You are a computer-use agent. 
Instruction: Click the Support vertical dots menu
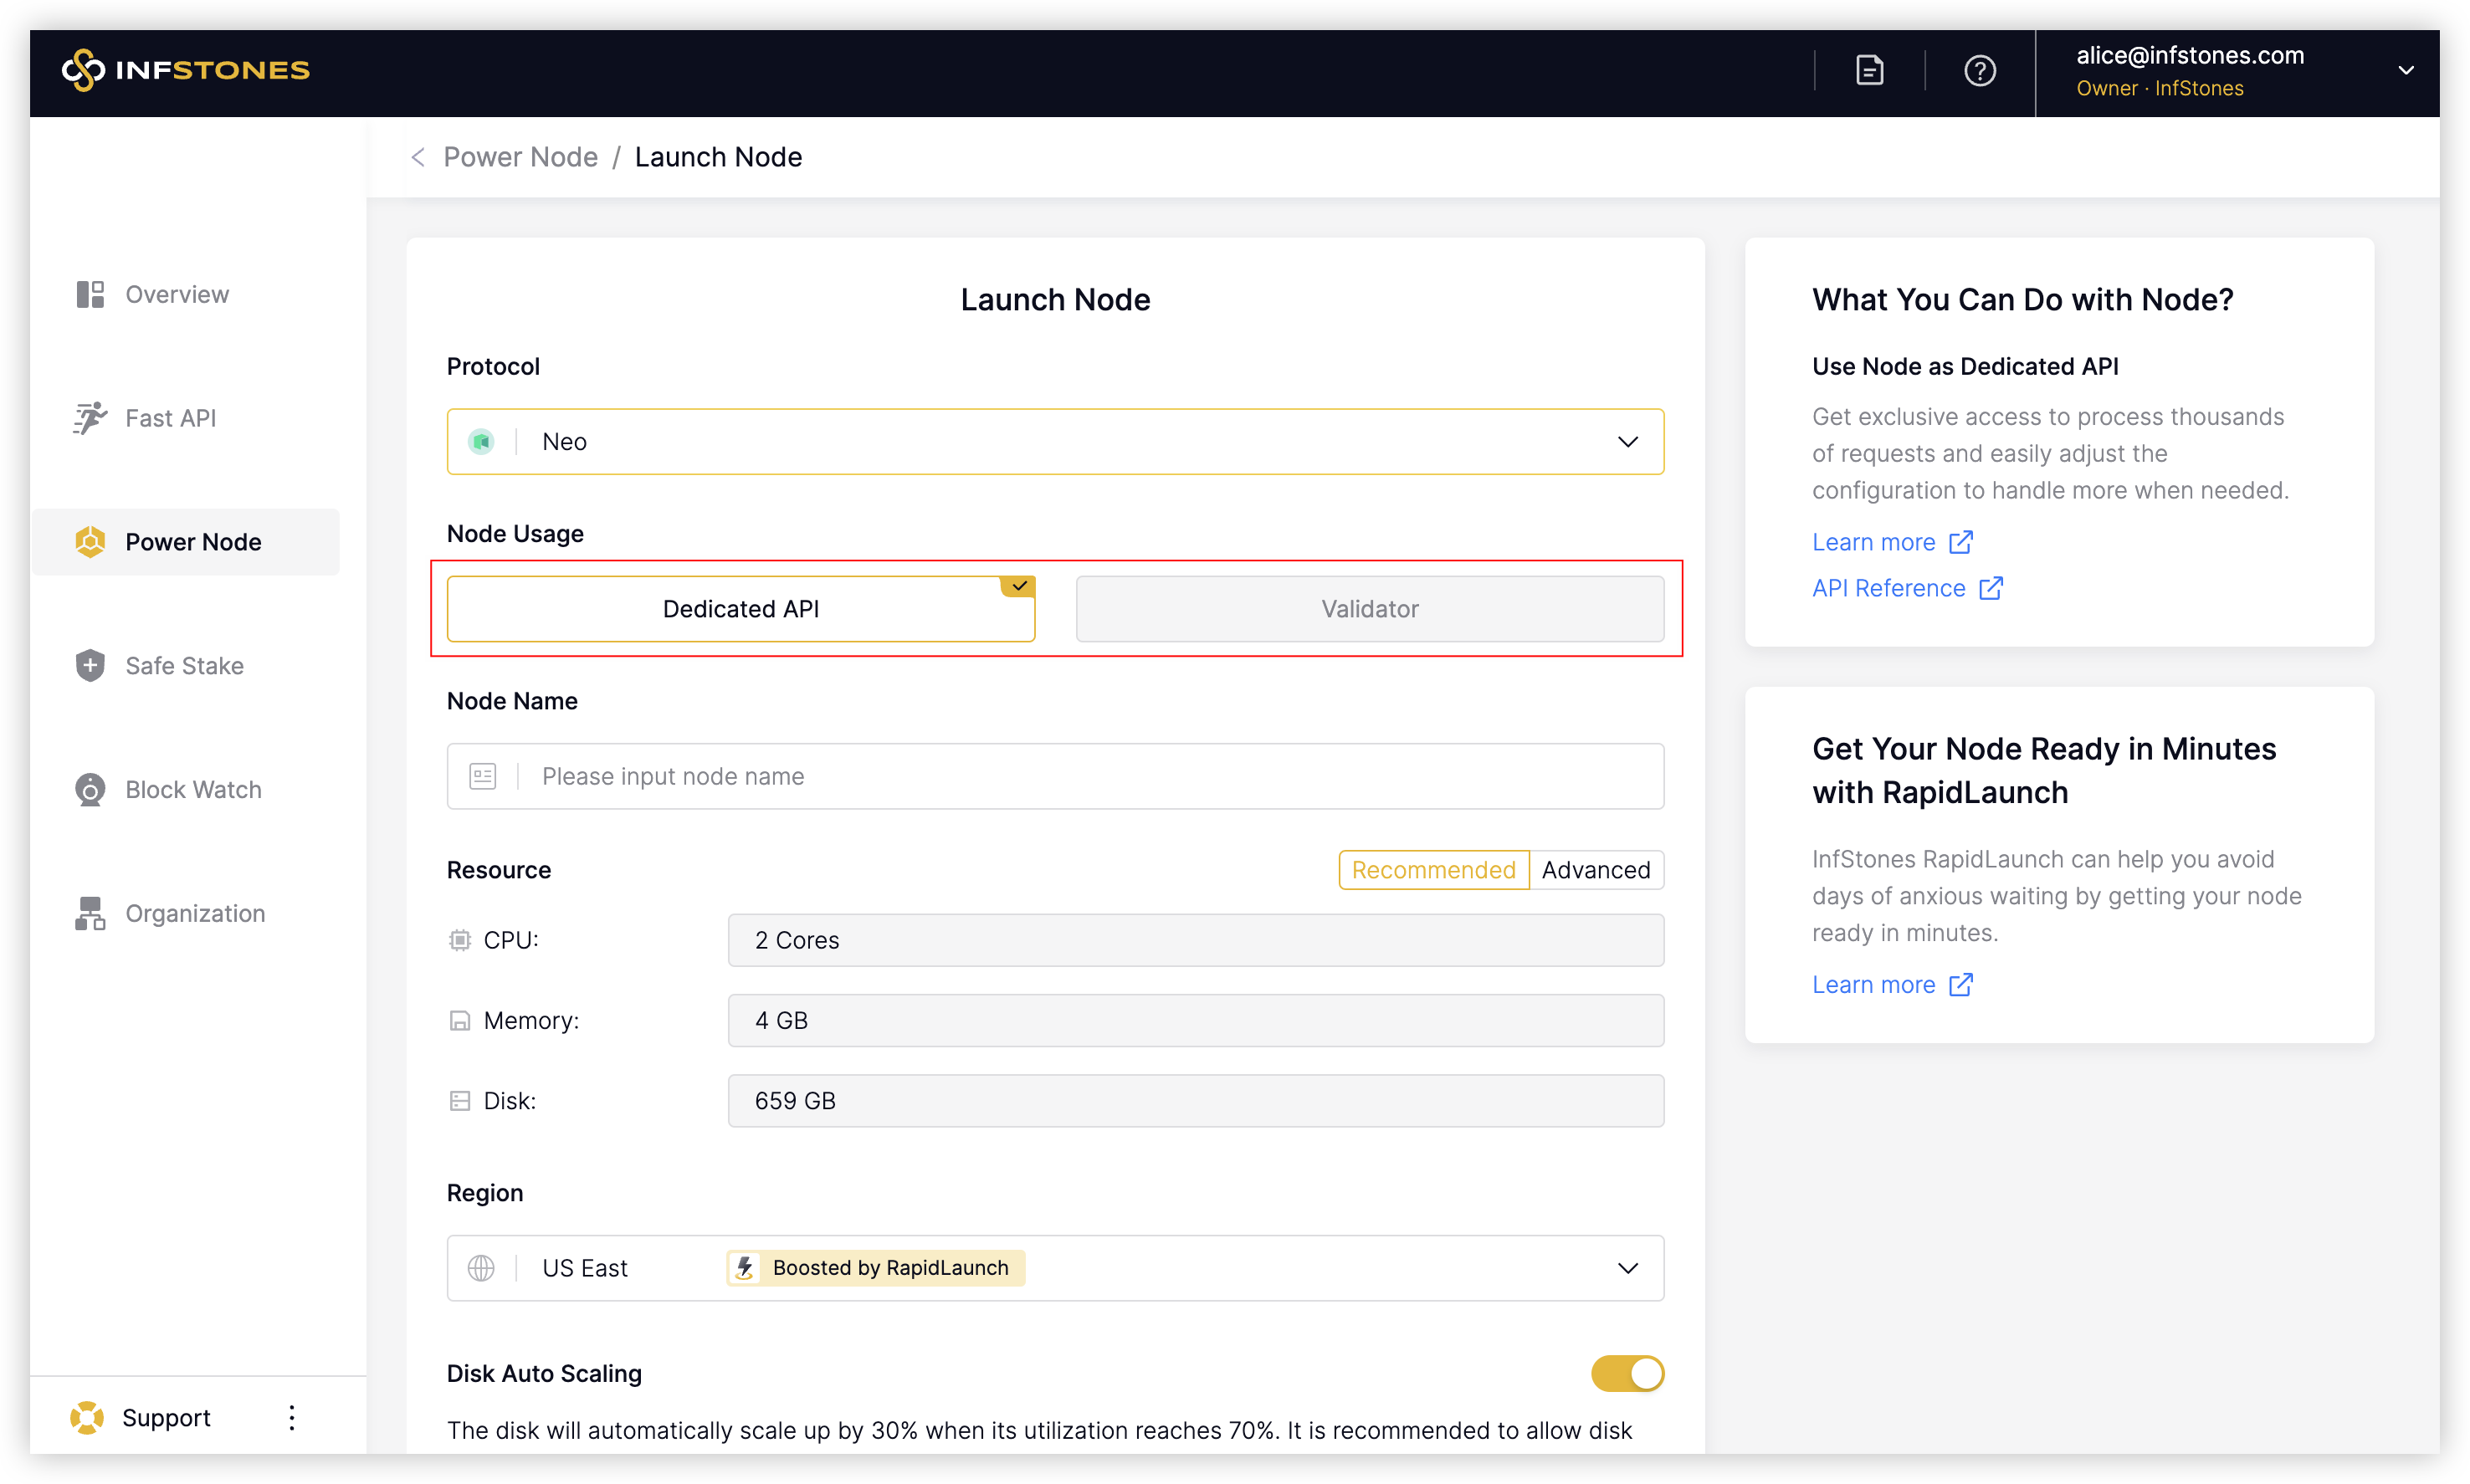[292, 1417]
